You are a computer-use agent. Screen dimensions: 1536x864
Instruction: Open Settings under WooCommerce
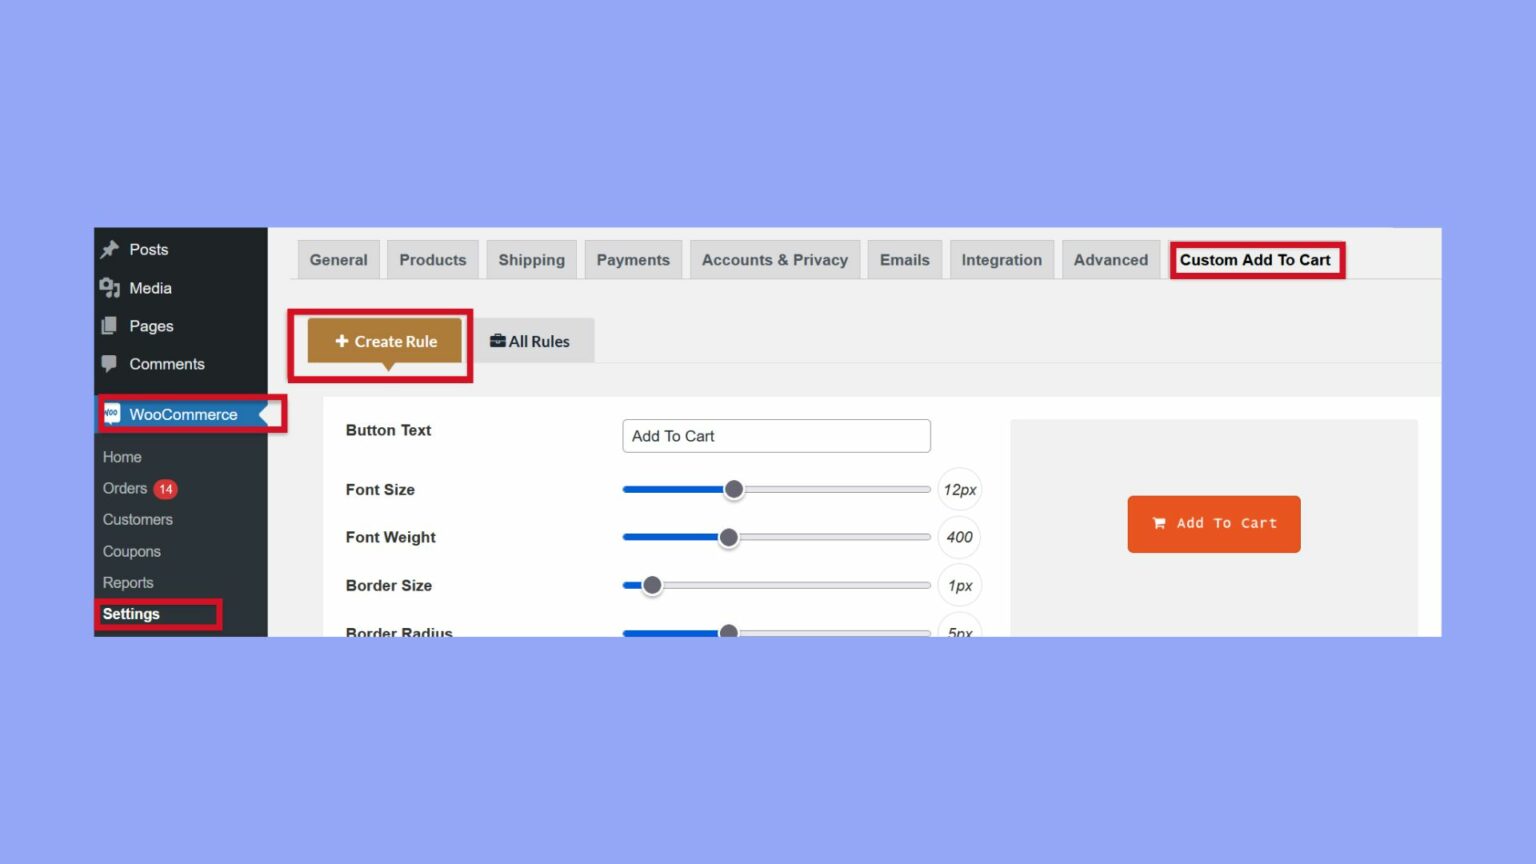pyautogui.click(x=131, y=613)
